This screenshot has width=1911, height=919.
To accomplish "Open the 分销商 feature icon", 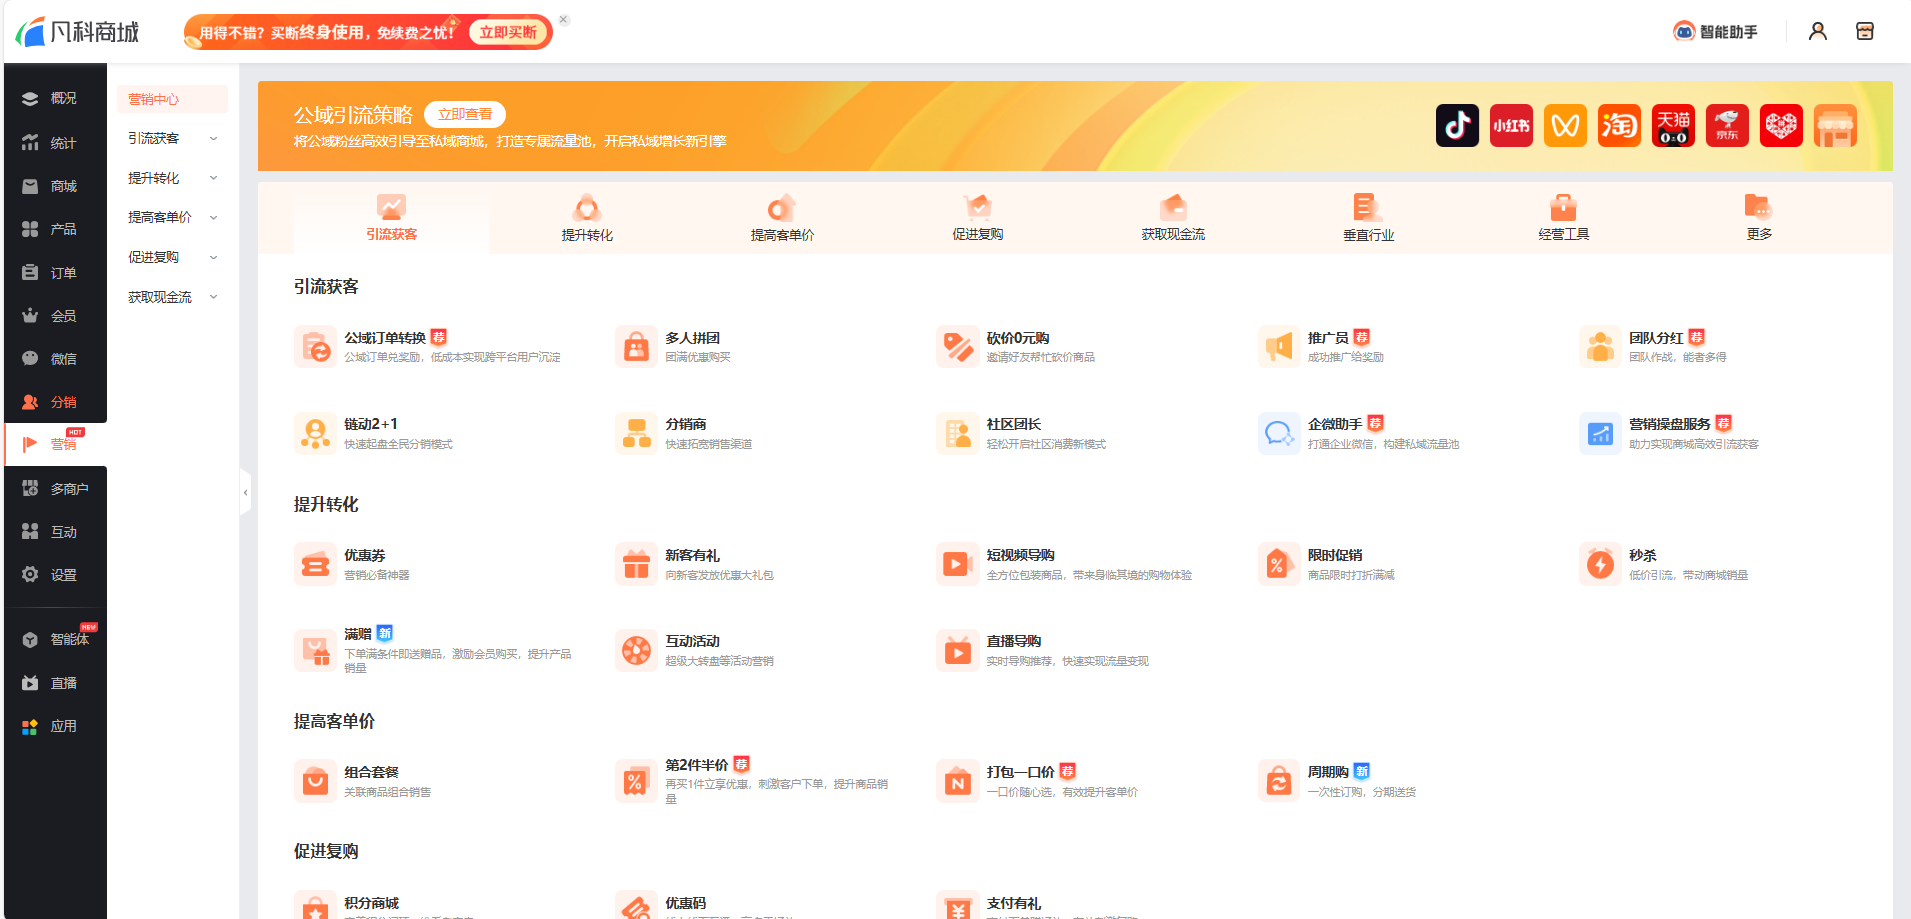I will point(636,433).
